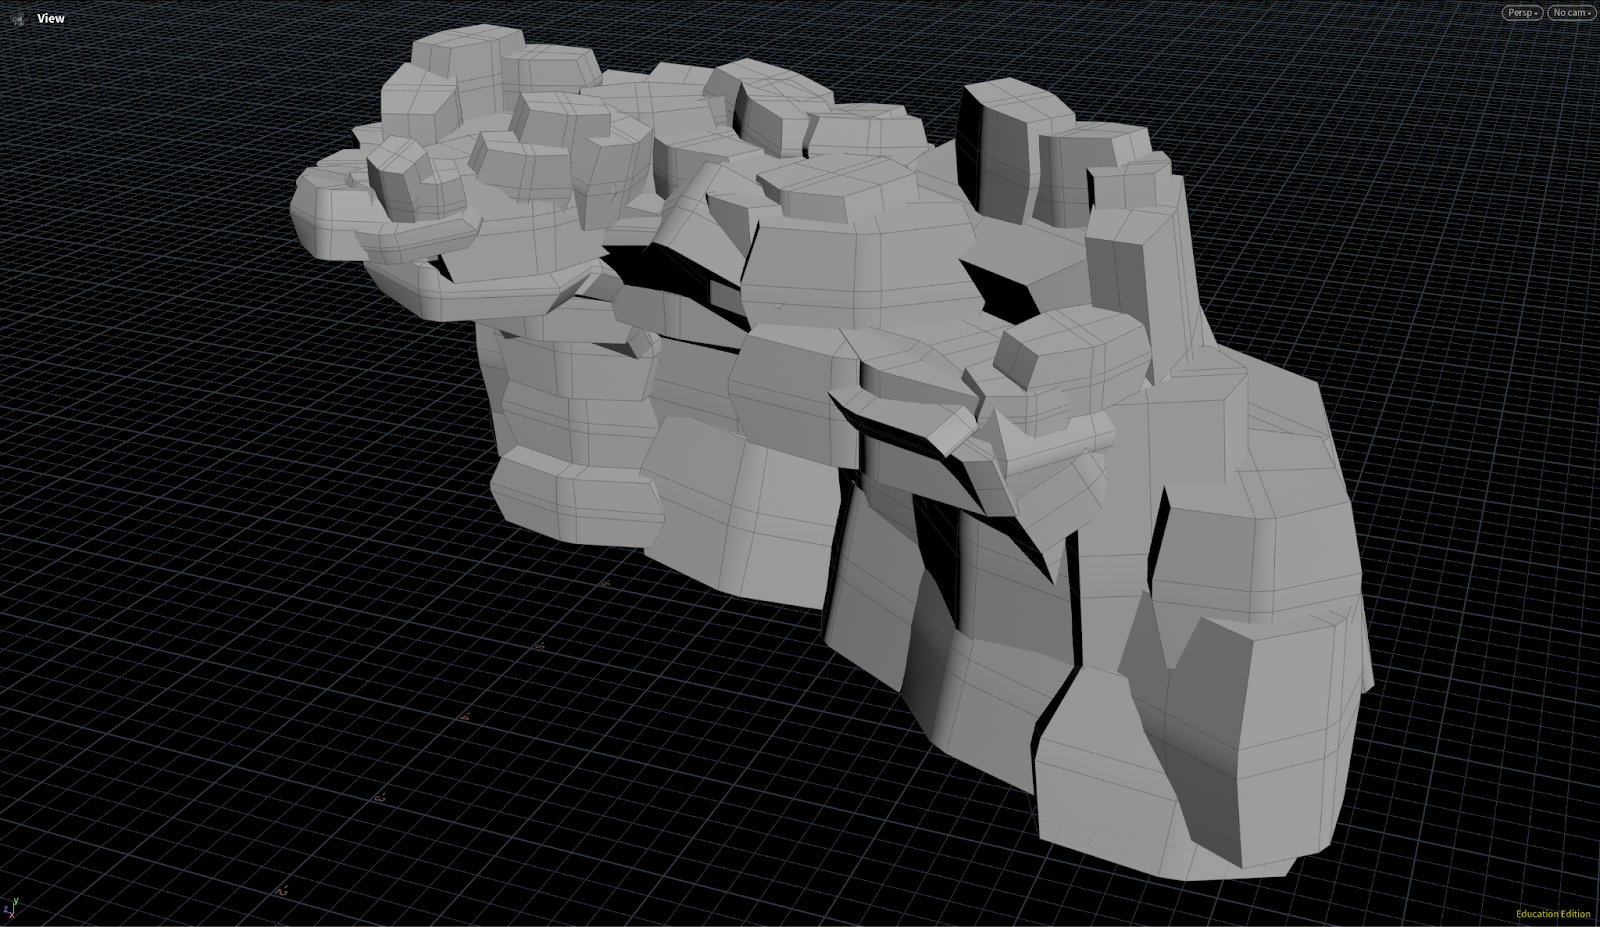Click the -4 grid ruler label
The height and width of the screenshot is (927, 1600).
pos(465,716)
